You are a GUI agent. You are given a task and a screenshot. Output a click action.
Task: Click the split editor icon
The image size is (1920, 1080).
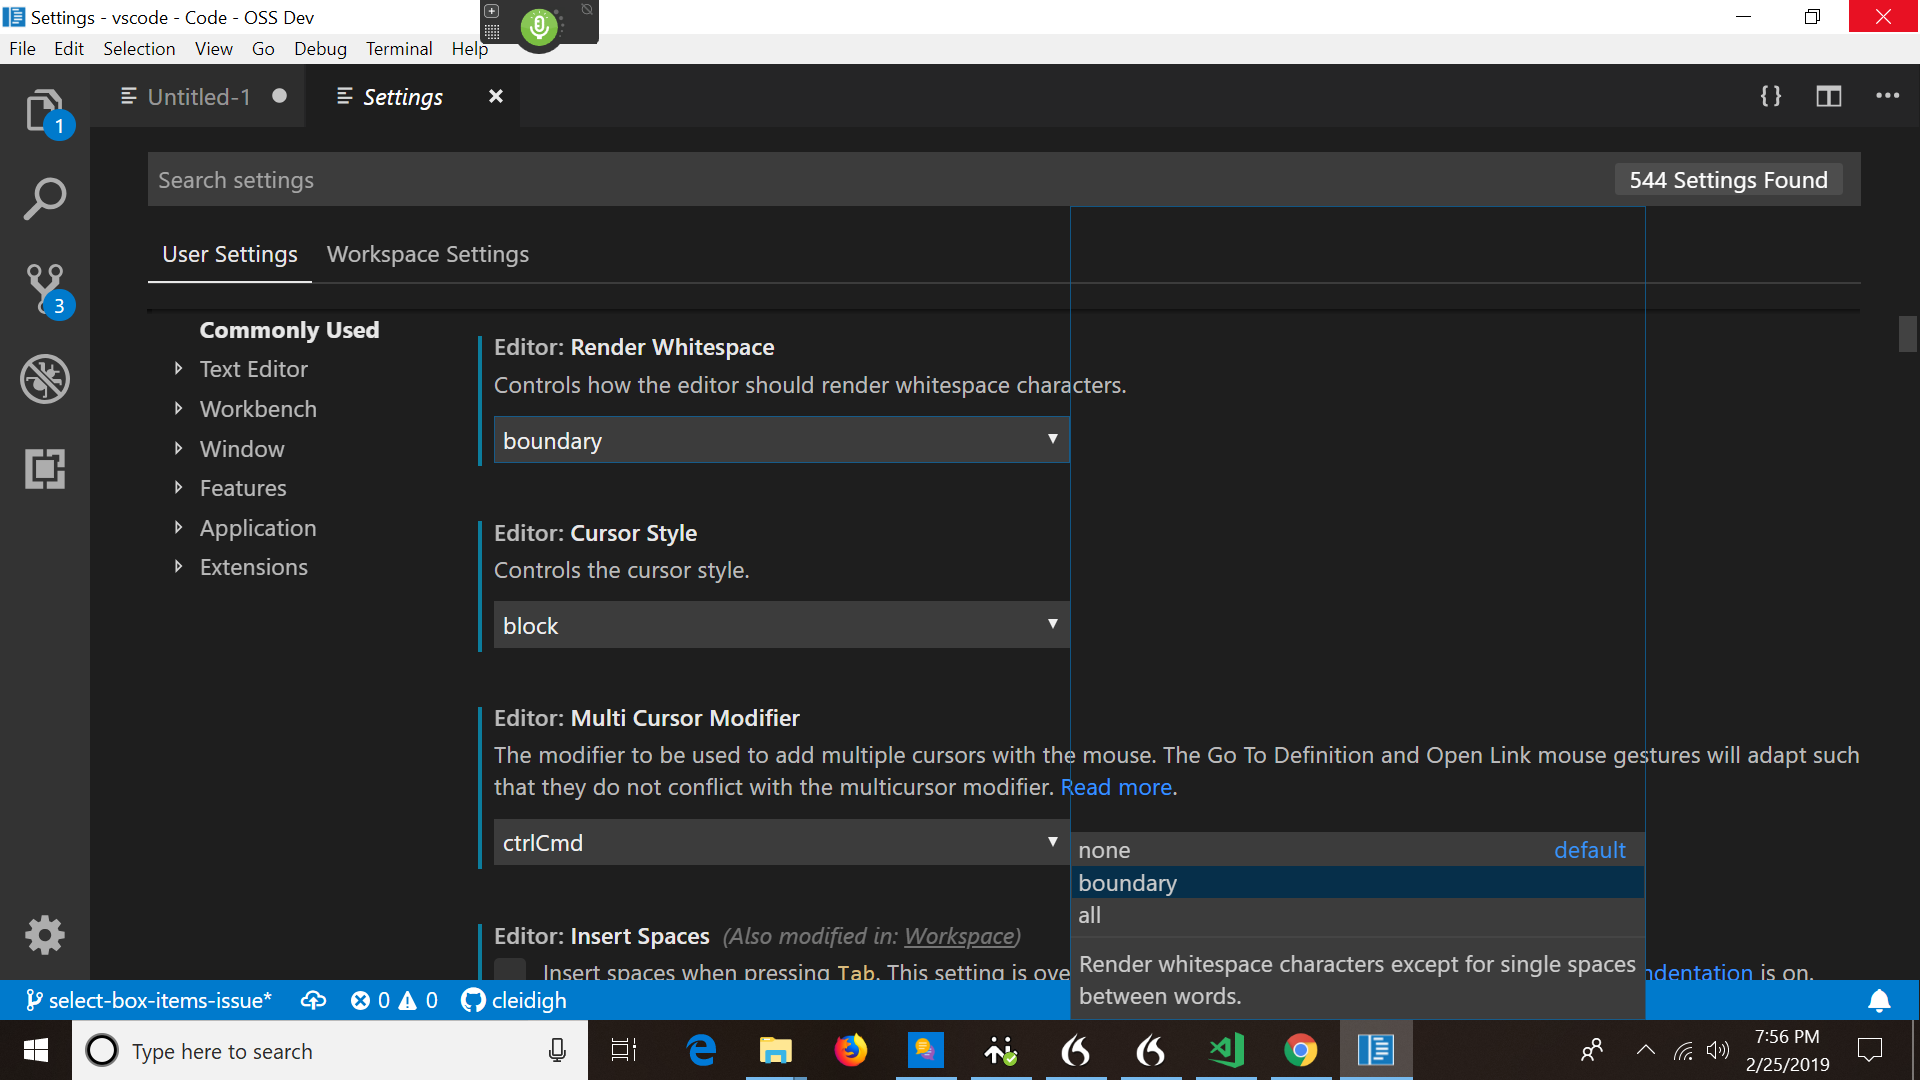1829,96
